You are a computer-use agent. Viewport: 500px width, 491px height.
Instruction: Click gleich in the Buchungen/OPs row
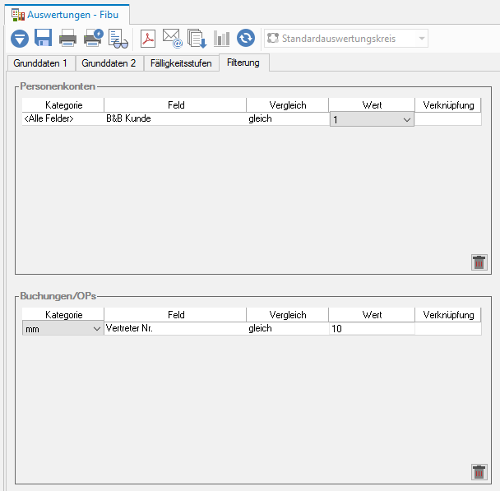coord(288,328)
